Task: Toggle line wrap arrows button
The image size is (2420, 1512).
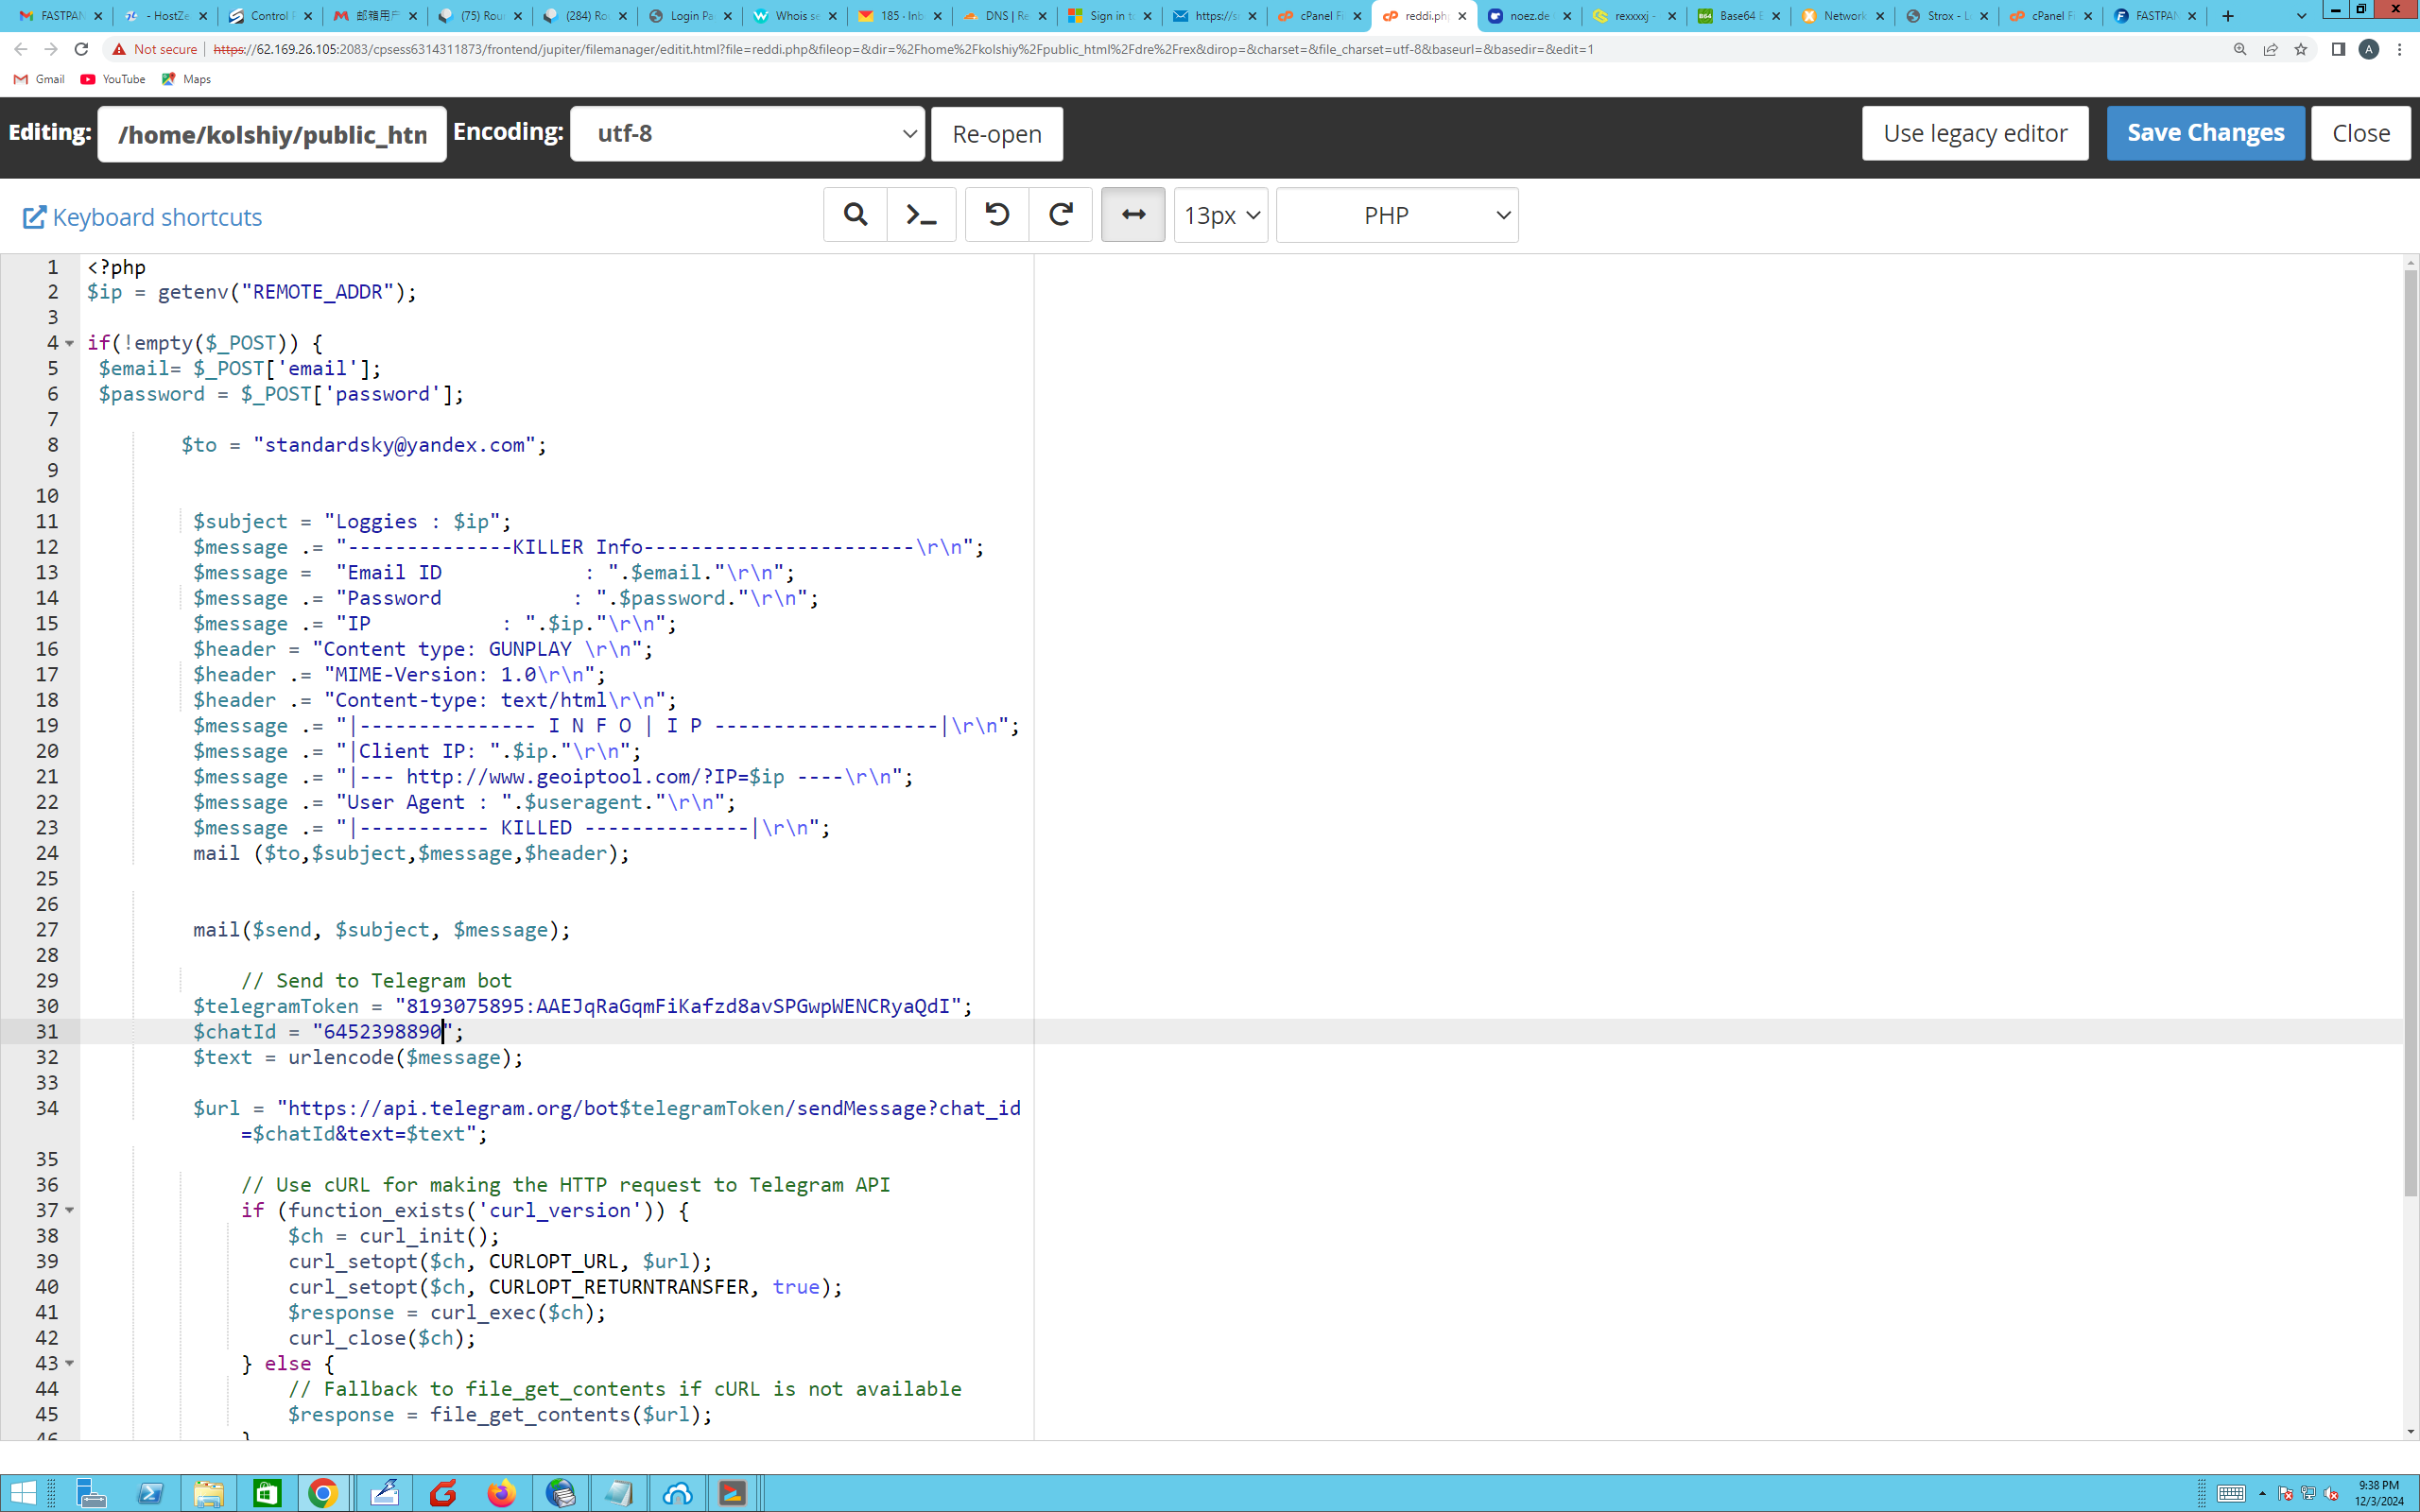Action: (x=1133, y=214)
